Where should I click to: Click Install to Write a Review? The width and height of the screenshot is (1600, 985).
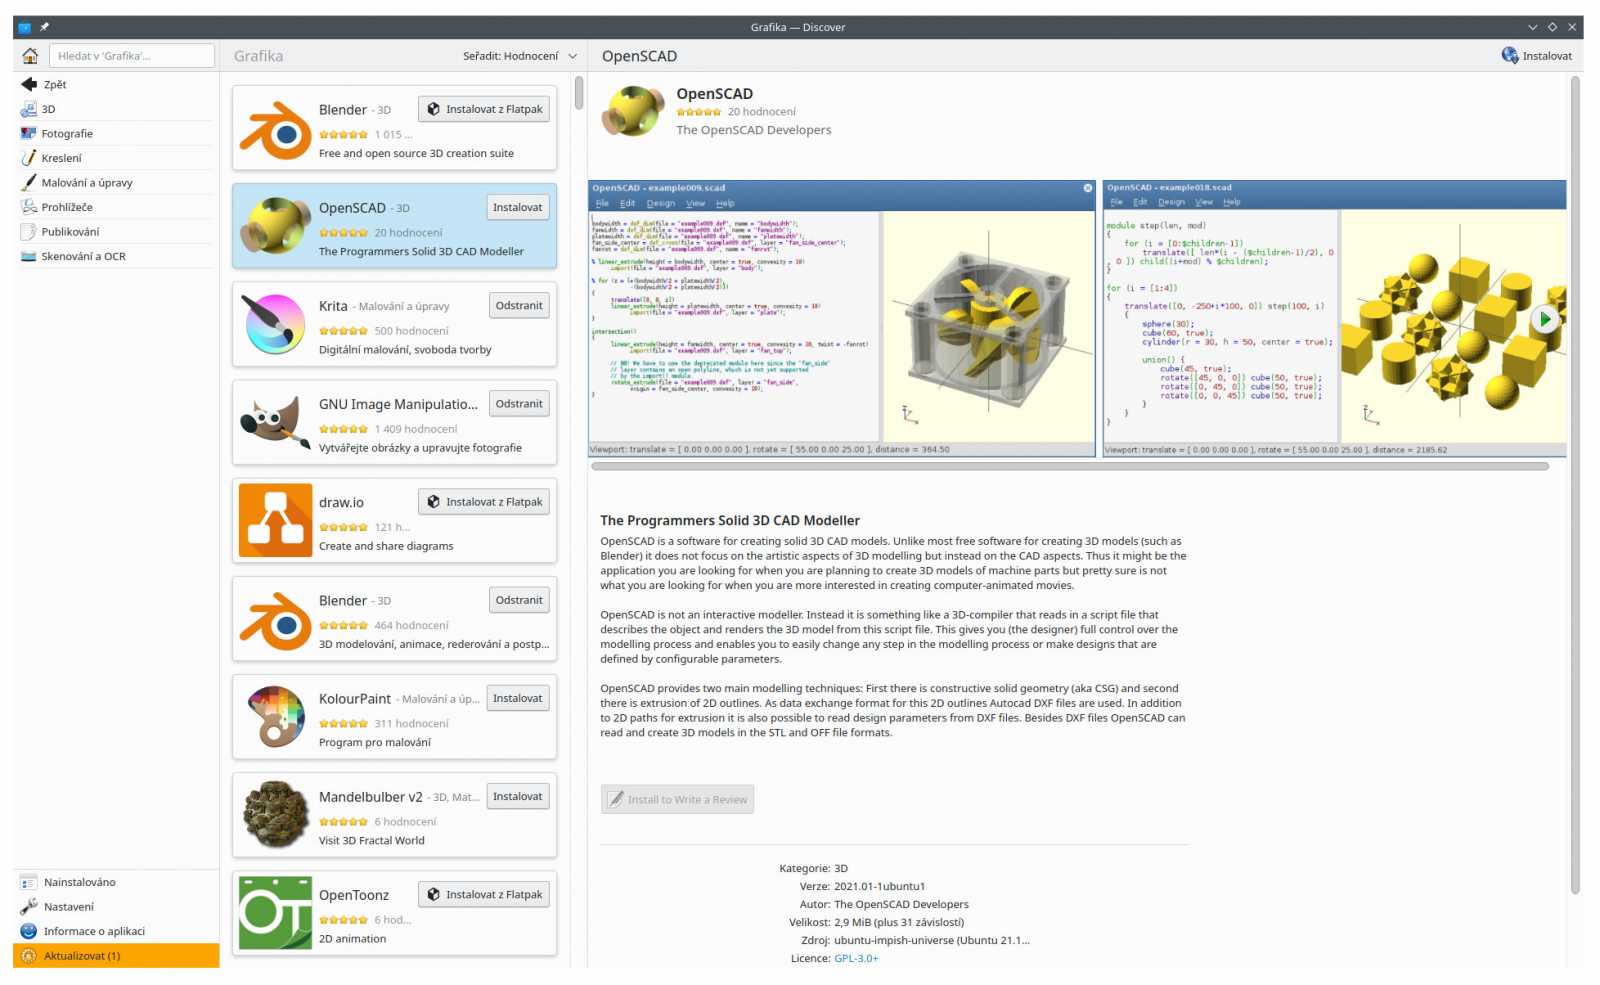tap(677, 799)
